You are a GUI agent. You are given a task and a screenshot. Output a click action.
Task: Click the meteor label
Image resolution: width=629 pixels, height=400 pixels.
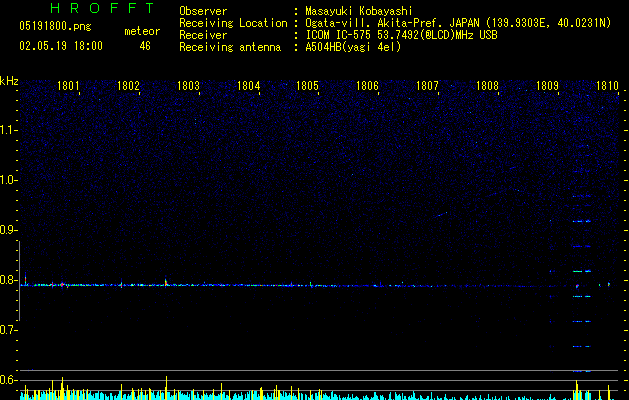tap(142, 31)
